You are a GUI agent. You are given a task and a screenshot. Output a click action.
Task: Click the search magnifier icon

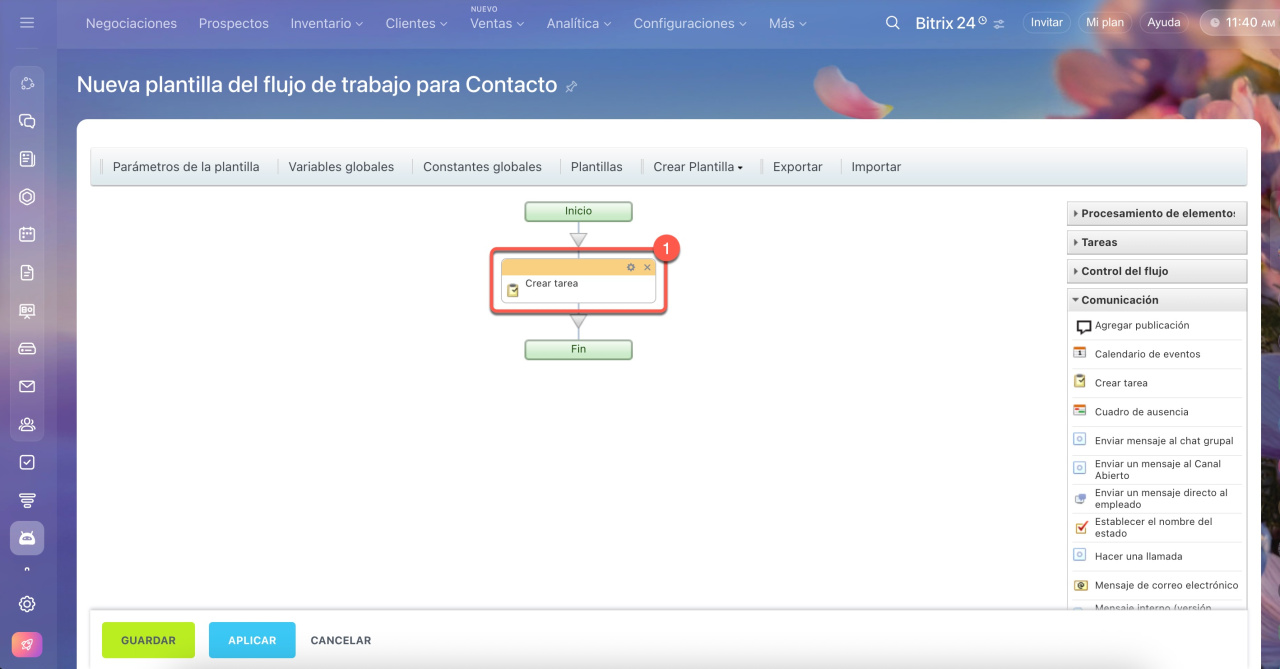pyautogui.click(x=893, y=22)
